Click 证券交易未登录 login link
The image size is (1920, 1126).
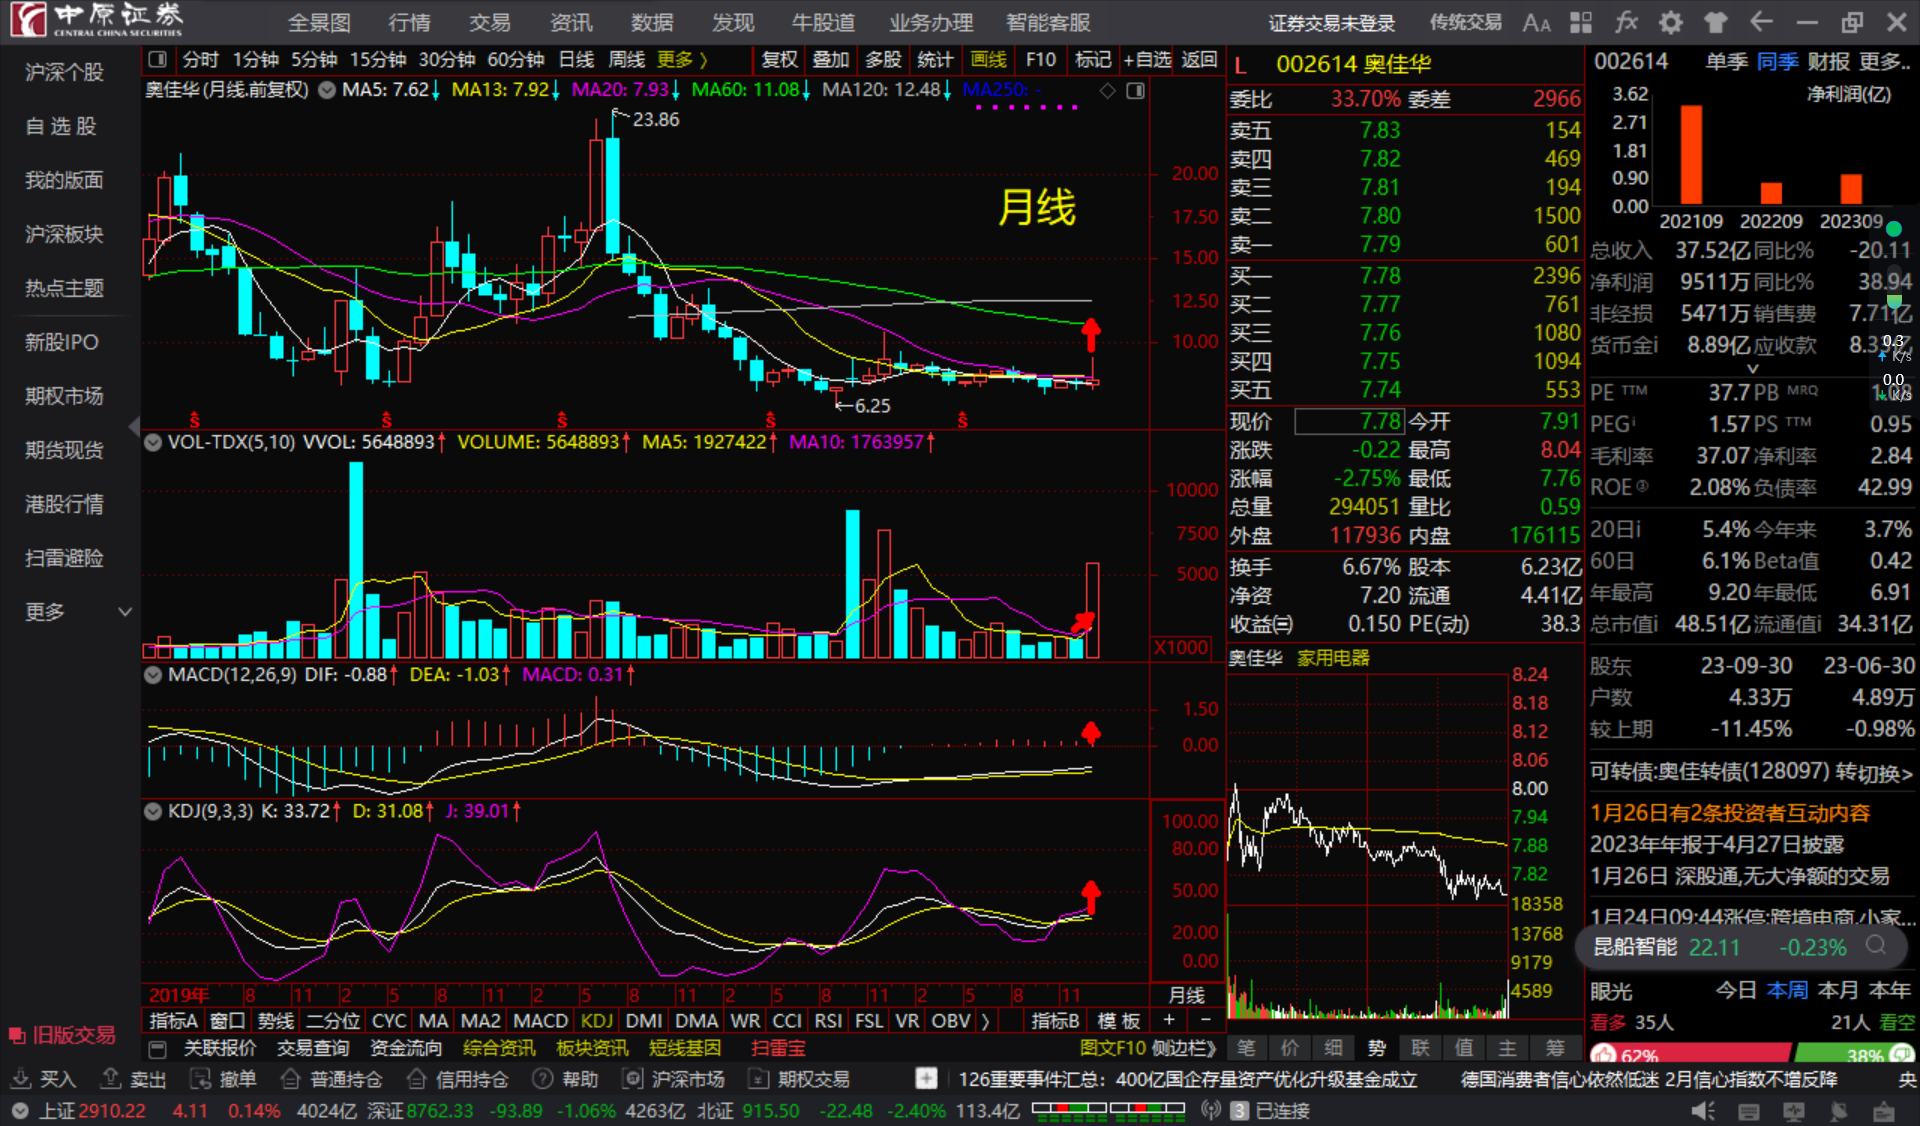click(1332, 23)
